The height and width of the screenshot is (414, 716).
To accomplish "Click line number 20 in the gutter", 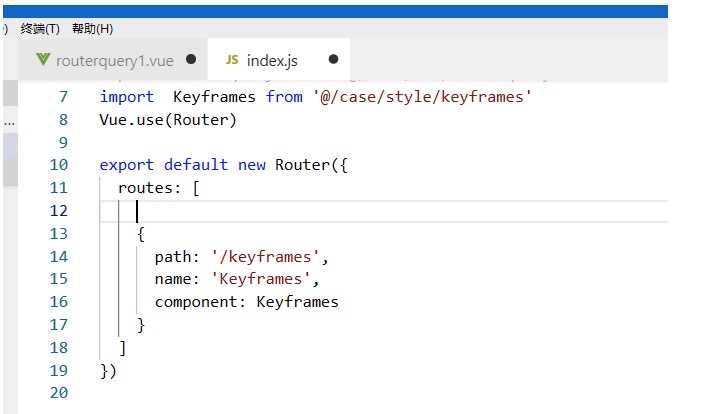I will pyautogui.click(x=58, y=393).
